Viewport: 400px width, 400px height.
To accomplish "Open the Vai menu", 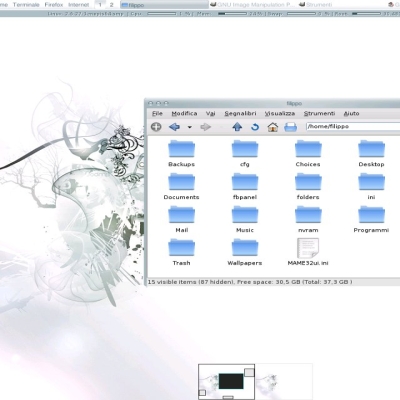I will (x=210, y=114).
